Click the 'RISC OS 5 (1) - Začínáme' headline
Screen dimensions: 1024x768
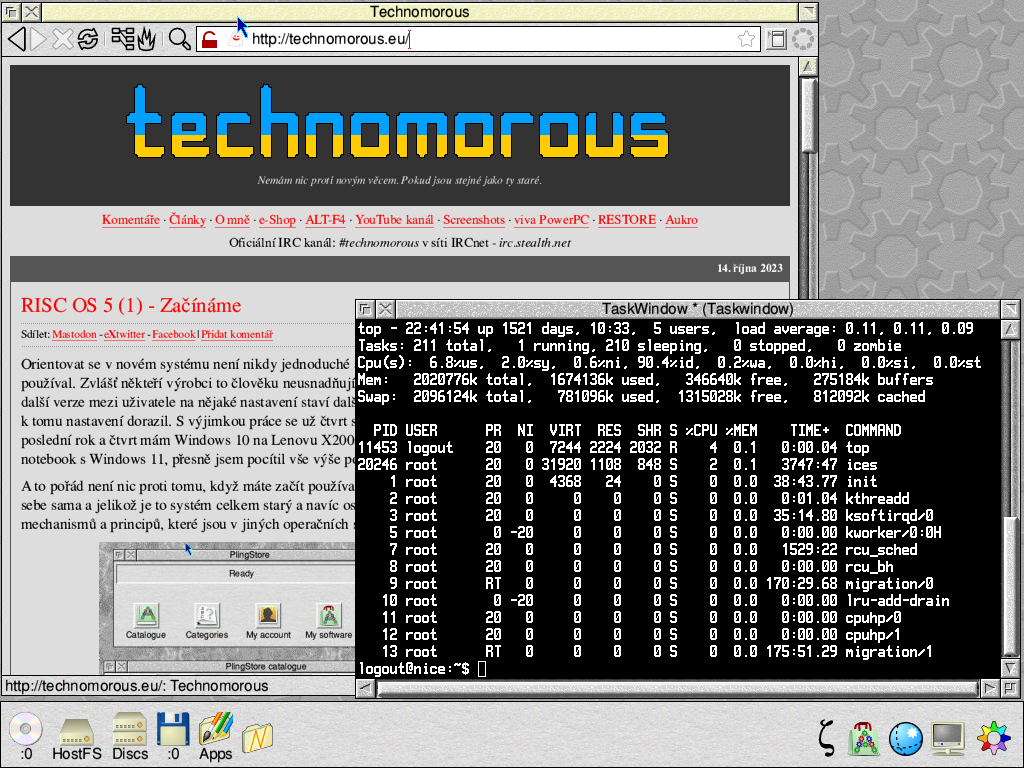click(131, 305)
